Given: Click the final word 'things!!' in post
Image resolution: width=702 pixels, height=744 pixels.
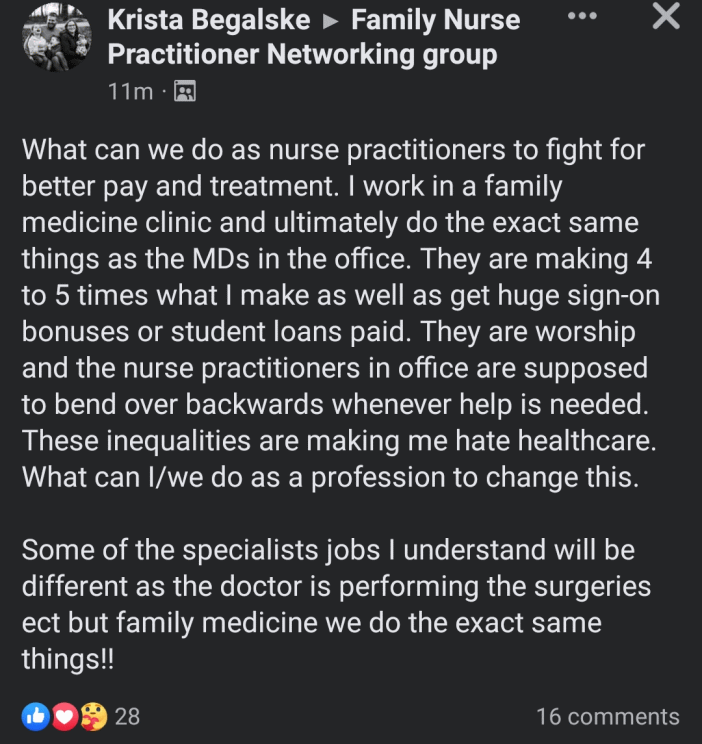Looking at the screenshot, I should pyautogui.click(x=68, y=659).
